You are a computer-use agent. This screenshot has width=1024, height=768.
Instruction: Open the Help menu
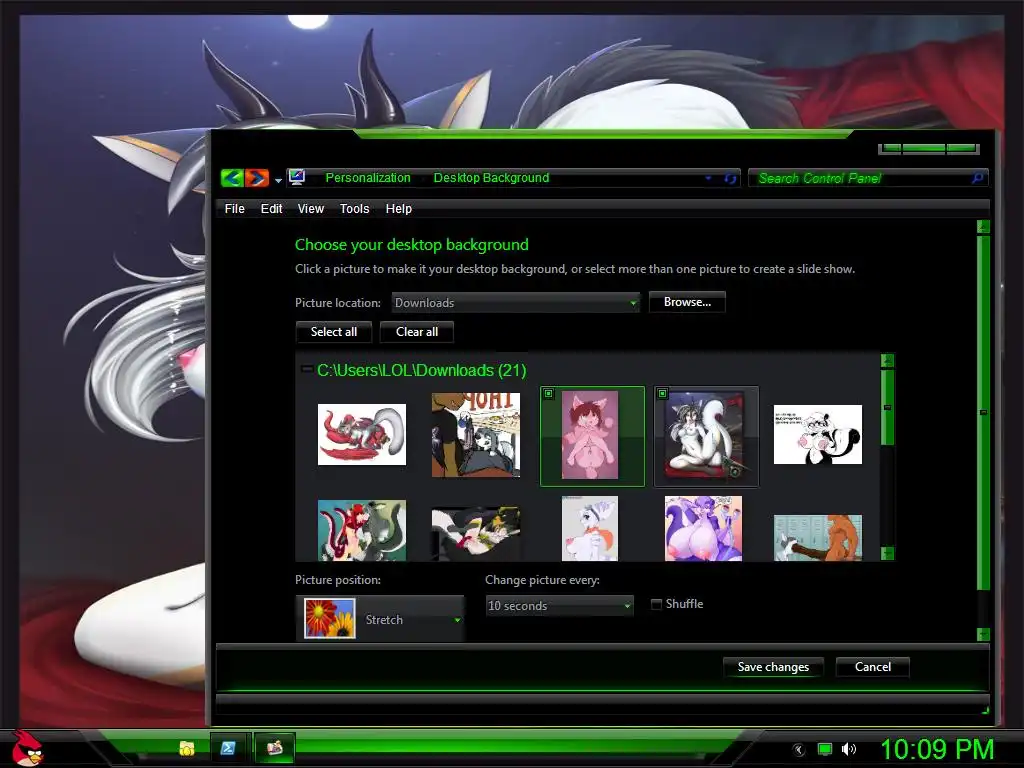click(398, 208)
